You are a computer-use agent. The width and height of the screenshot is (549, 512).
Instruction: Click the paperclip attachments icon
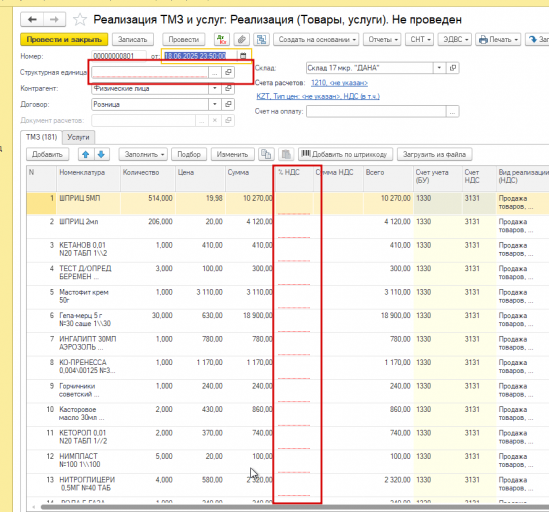[242, 40]
